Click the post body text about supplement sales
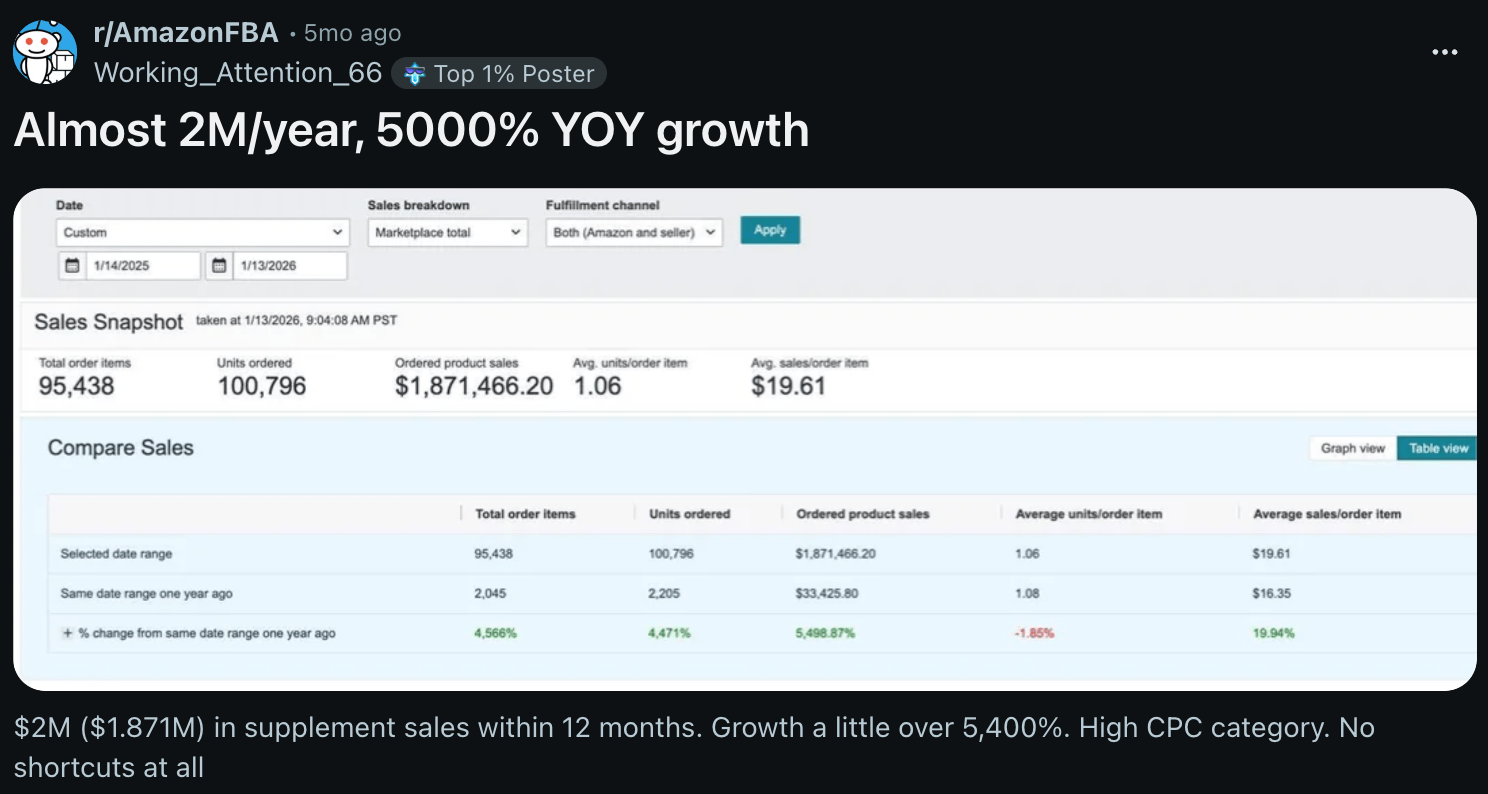The image size is (1488, 794). (694, 747)
